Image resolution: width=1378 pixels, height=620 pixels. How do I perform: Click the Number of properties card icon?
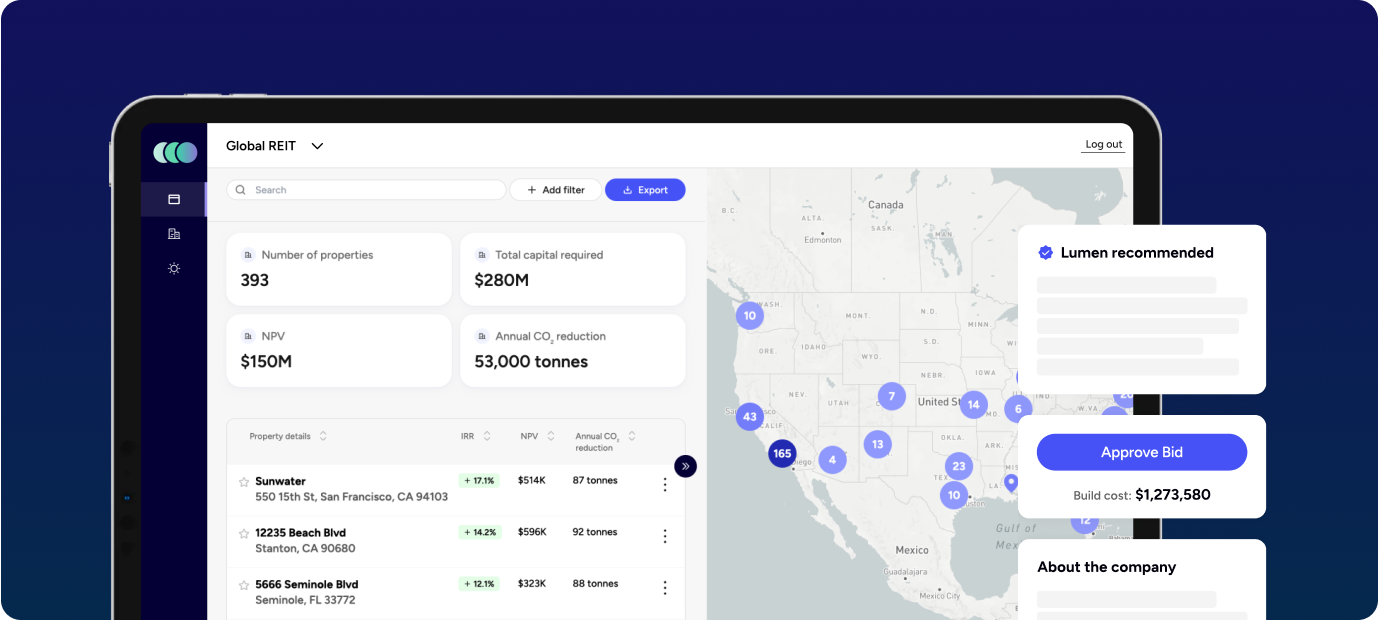248,255
